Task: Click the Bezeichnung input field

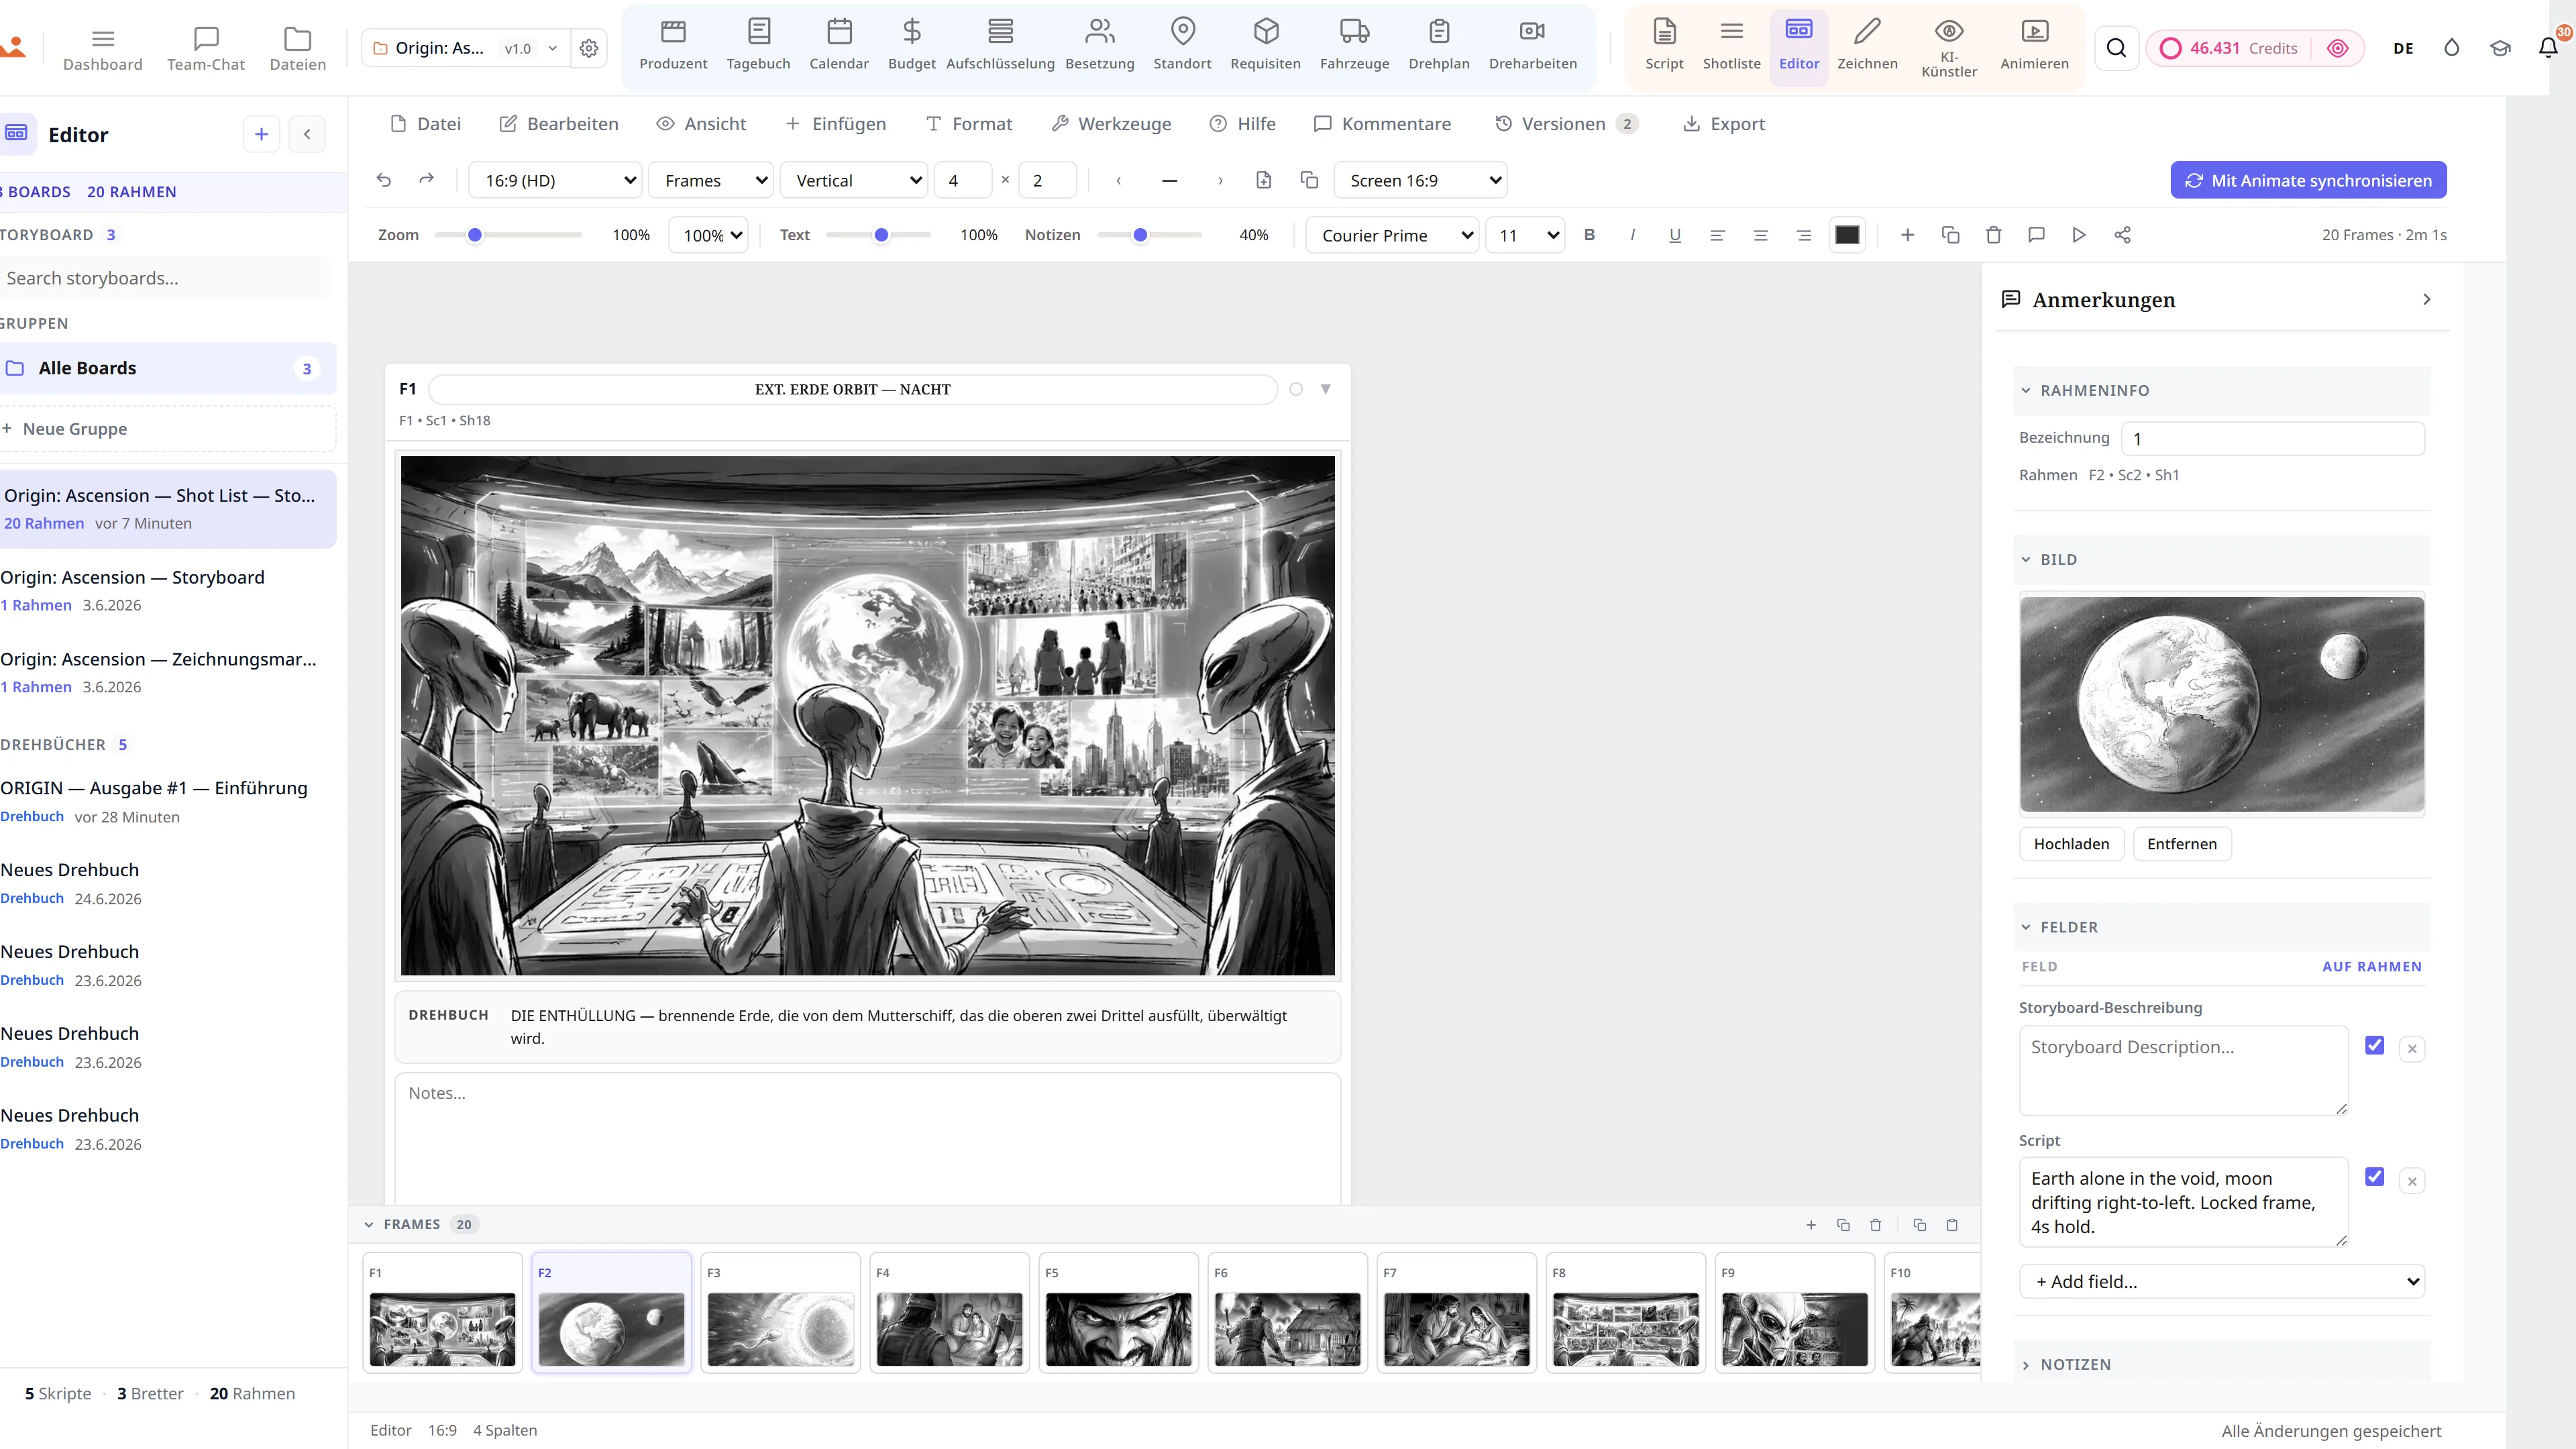Action: click(x=2272, y=438)
